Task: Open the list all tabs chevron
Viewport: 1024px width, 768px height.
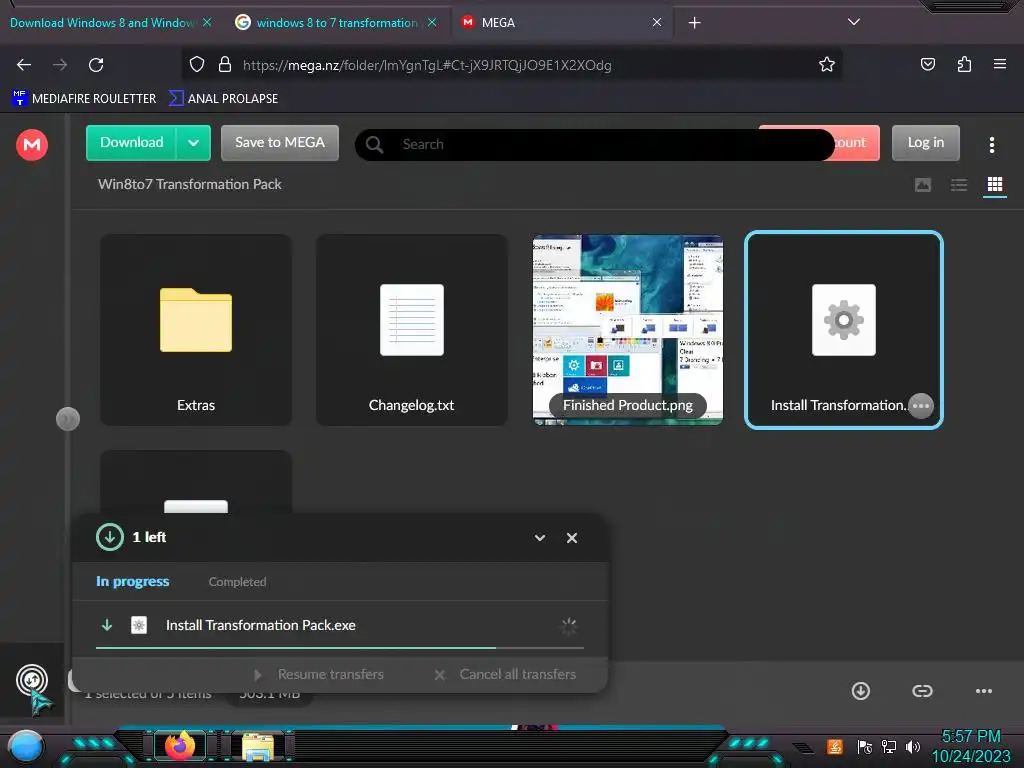Action: click(x=854, y=22)
